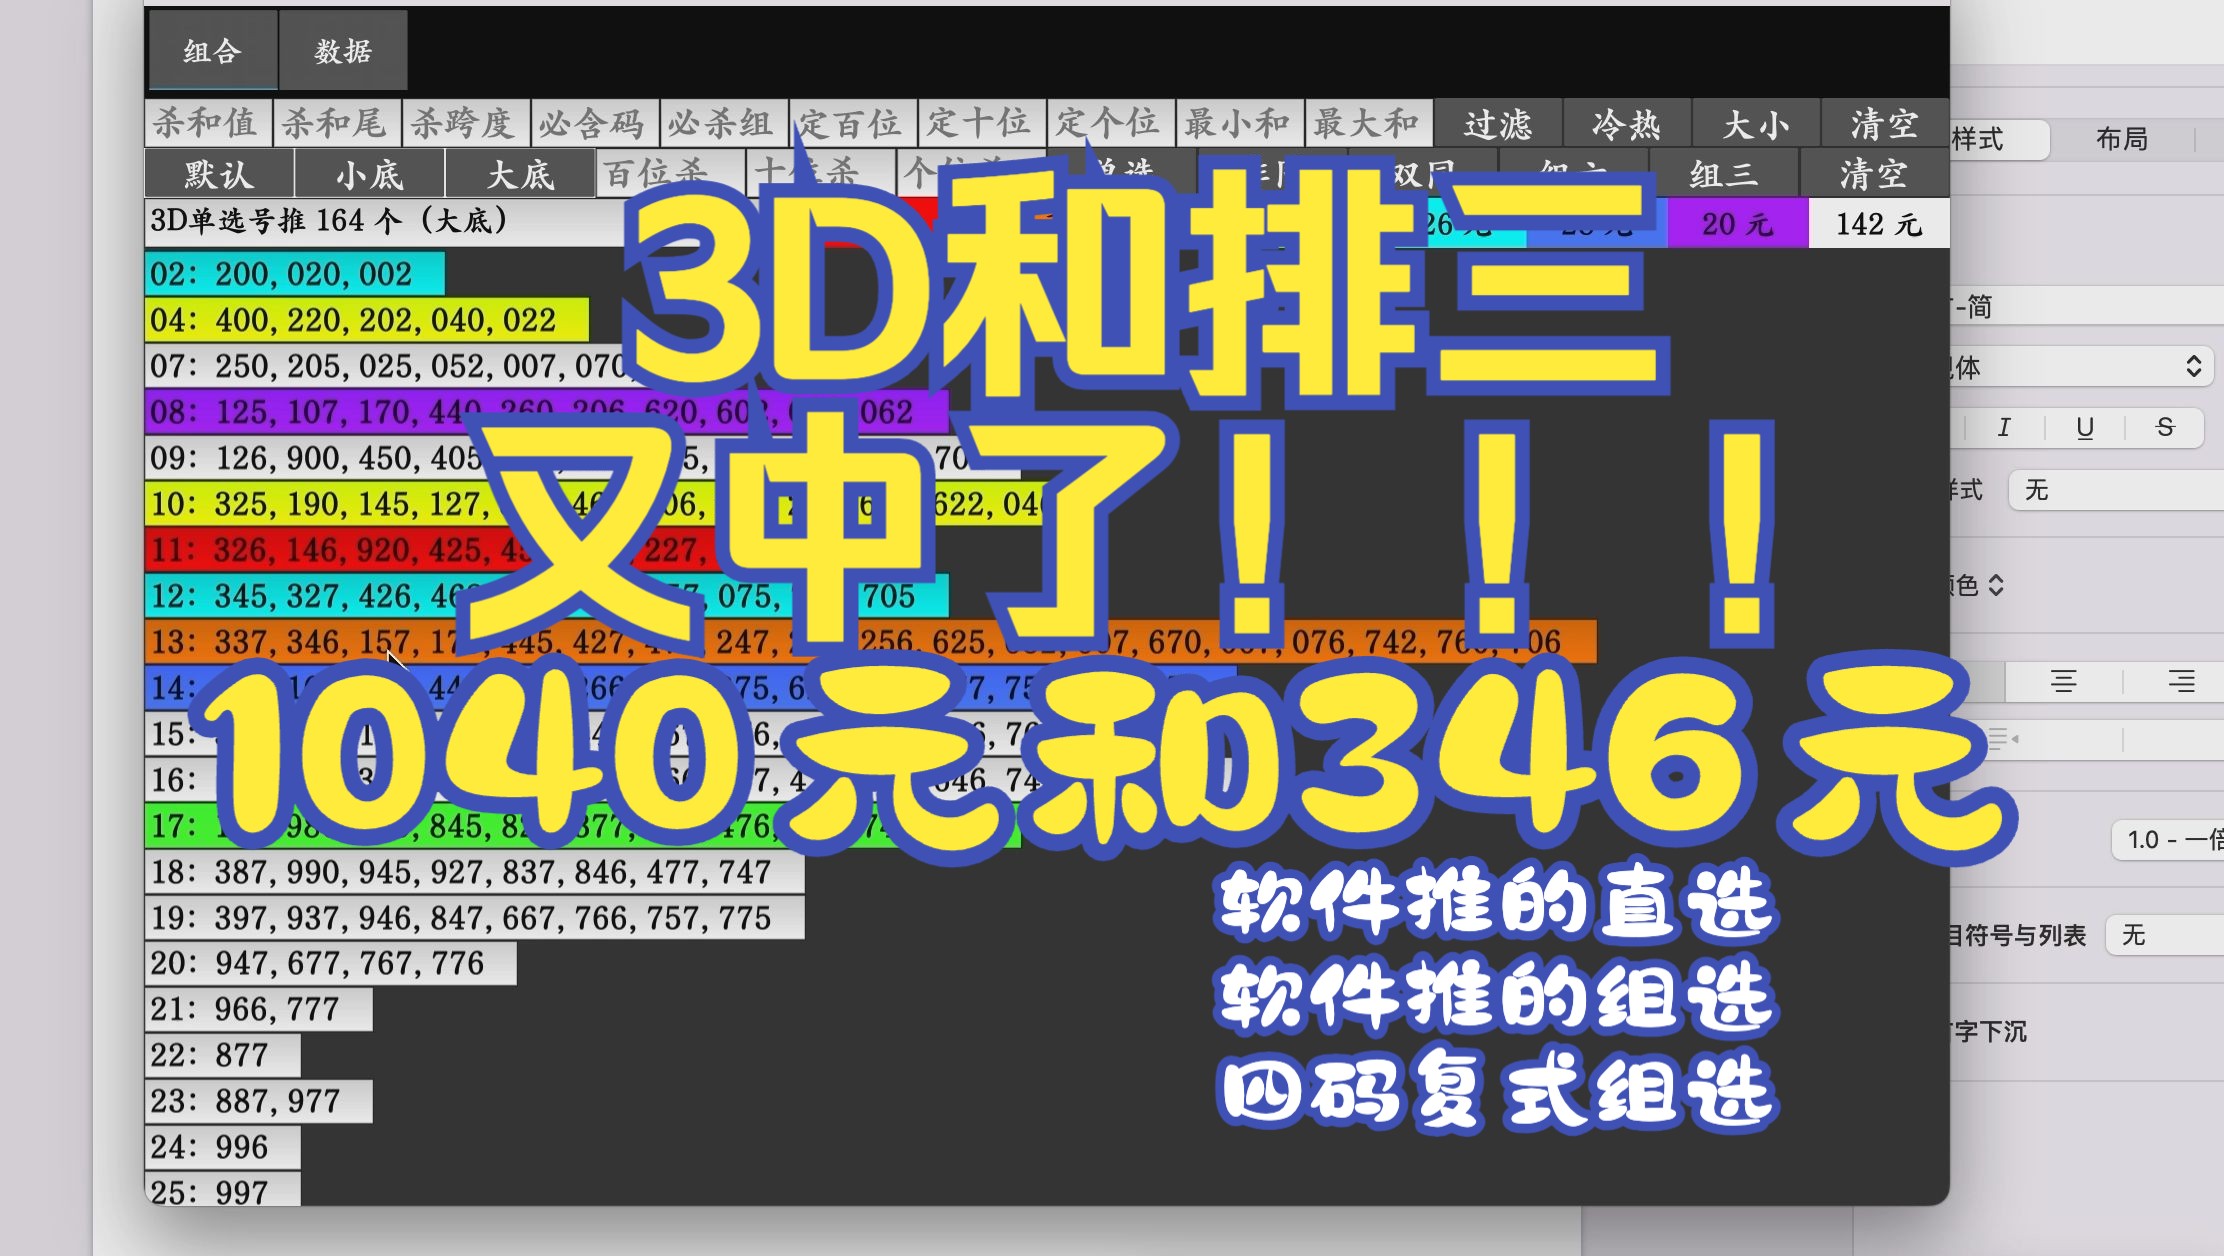Click the 冷热 button
The width and height of the screenshot is (2224, 1256).
pos(1627,124)
